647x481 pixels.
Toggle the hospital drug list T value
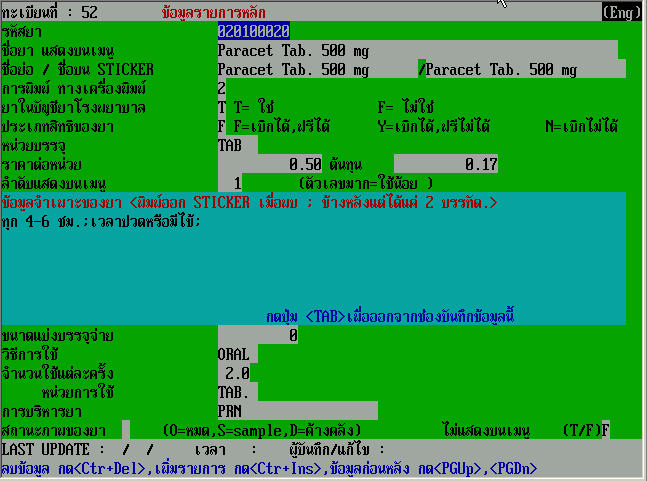point(222,108)
